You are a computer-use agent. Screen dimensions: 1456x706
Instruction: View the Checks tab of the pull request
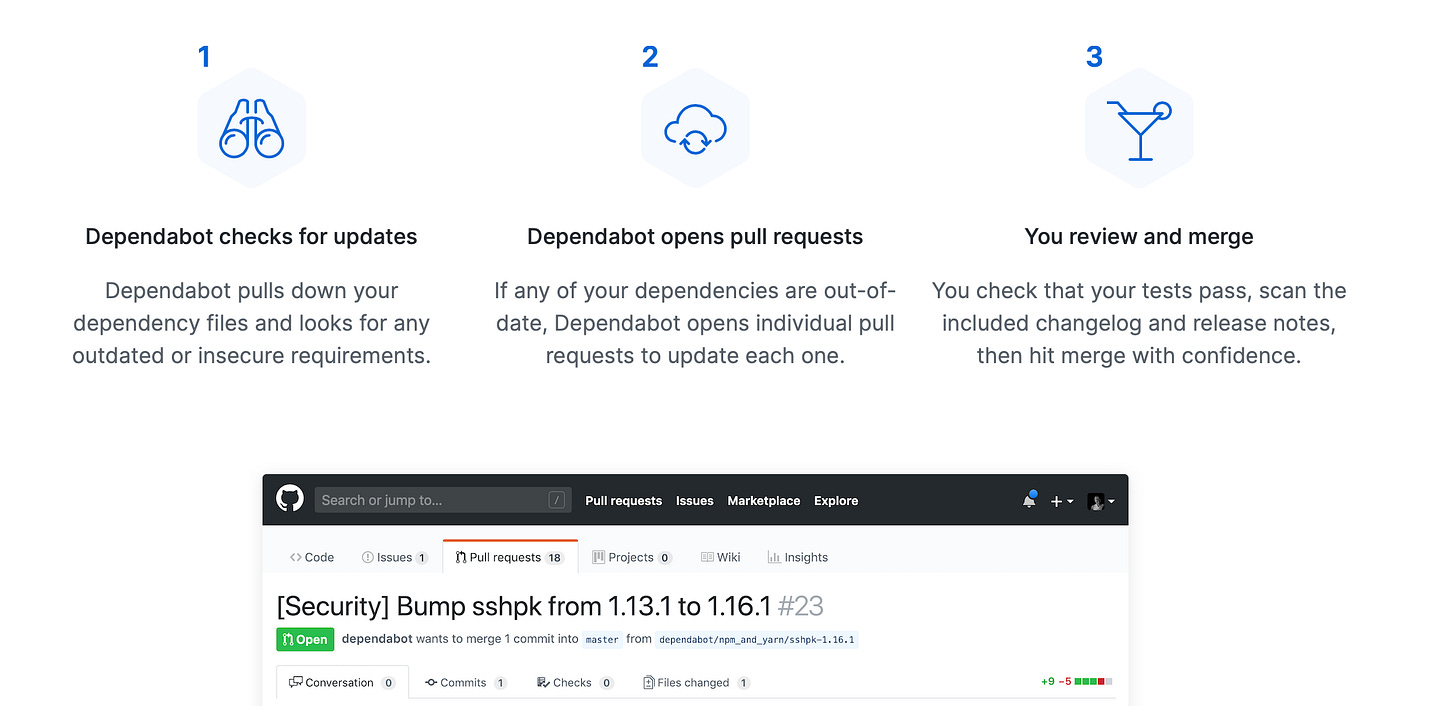tap(575, 683)
